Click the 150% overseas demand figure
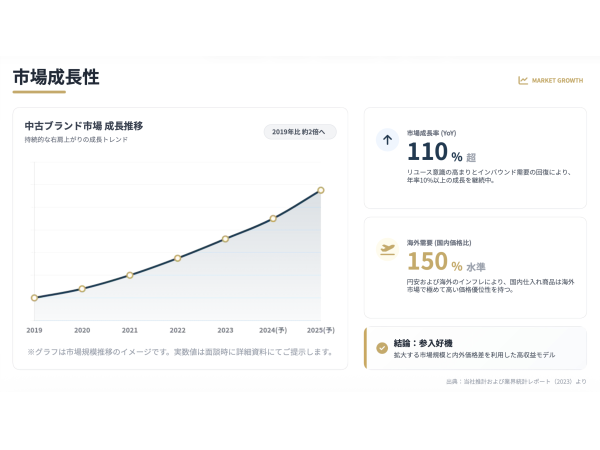This screenshot has width=600, height=450. click(x=434, y=263)
